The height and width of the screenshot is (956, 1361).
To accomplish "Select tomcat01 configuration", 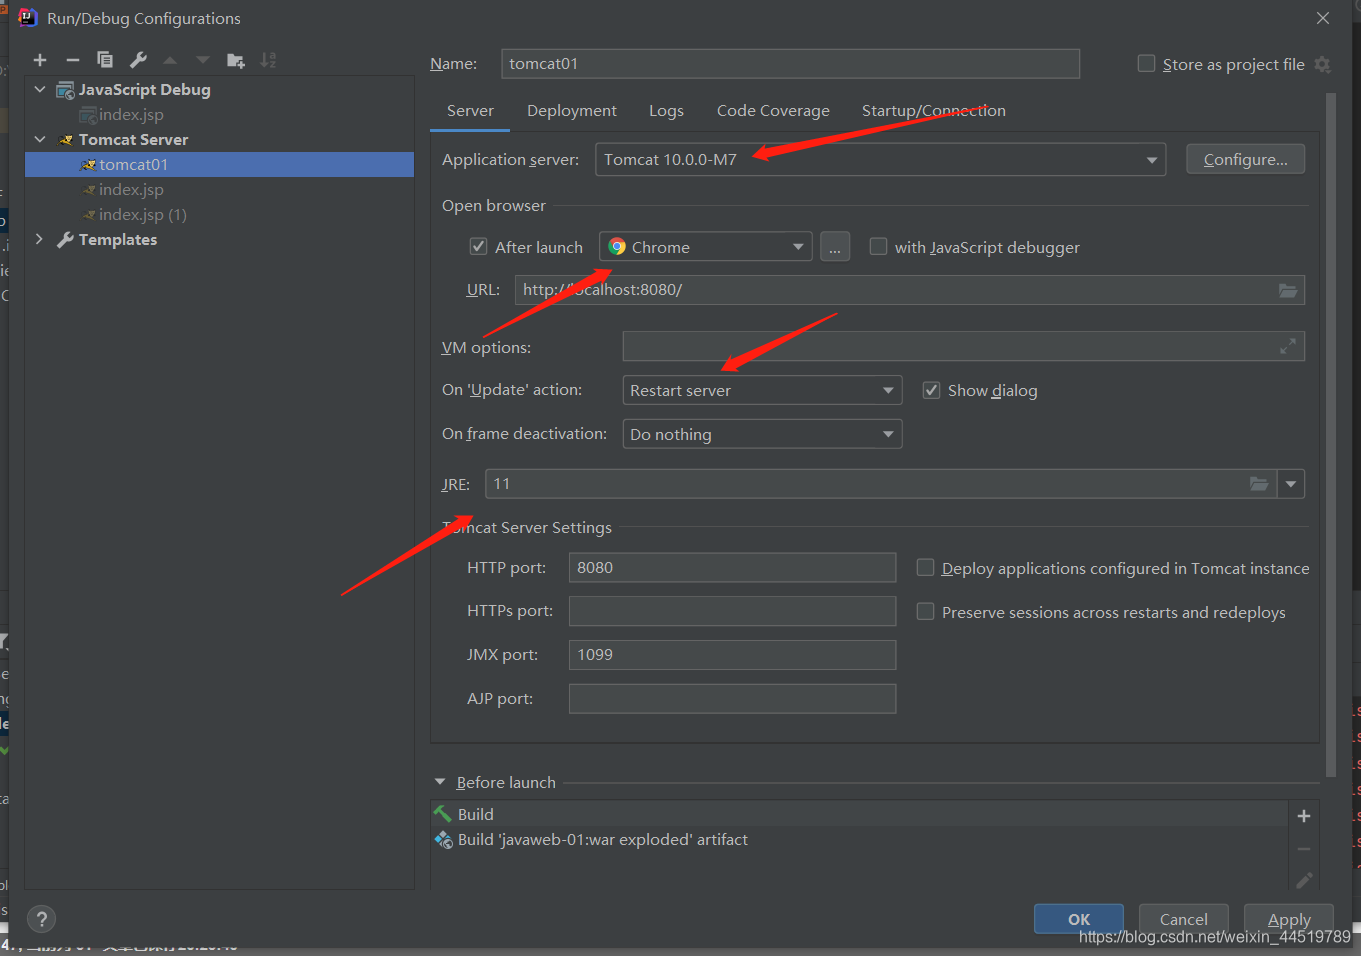I will pos(219,164).
